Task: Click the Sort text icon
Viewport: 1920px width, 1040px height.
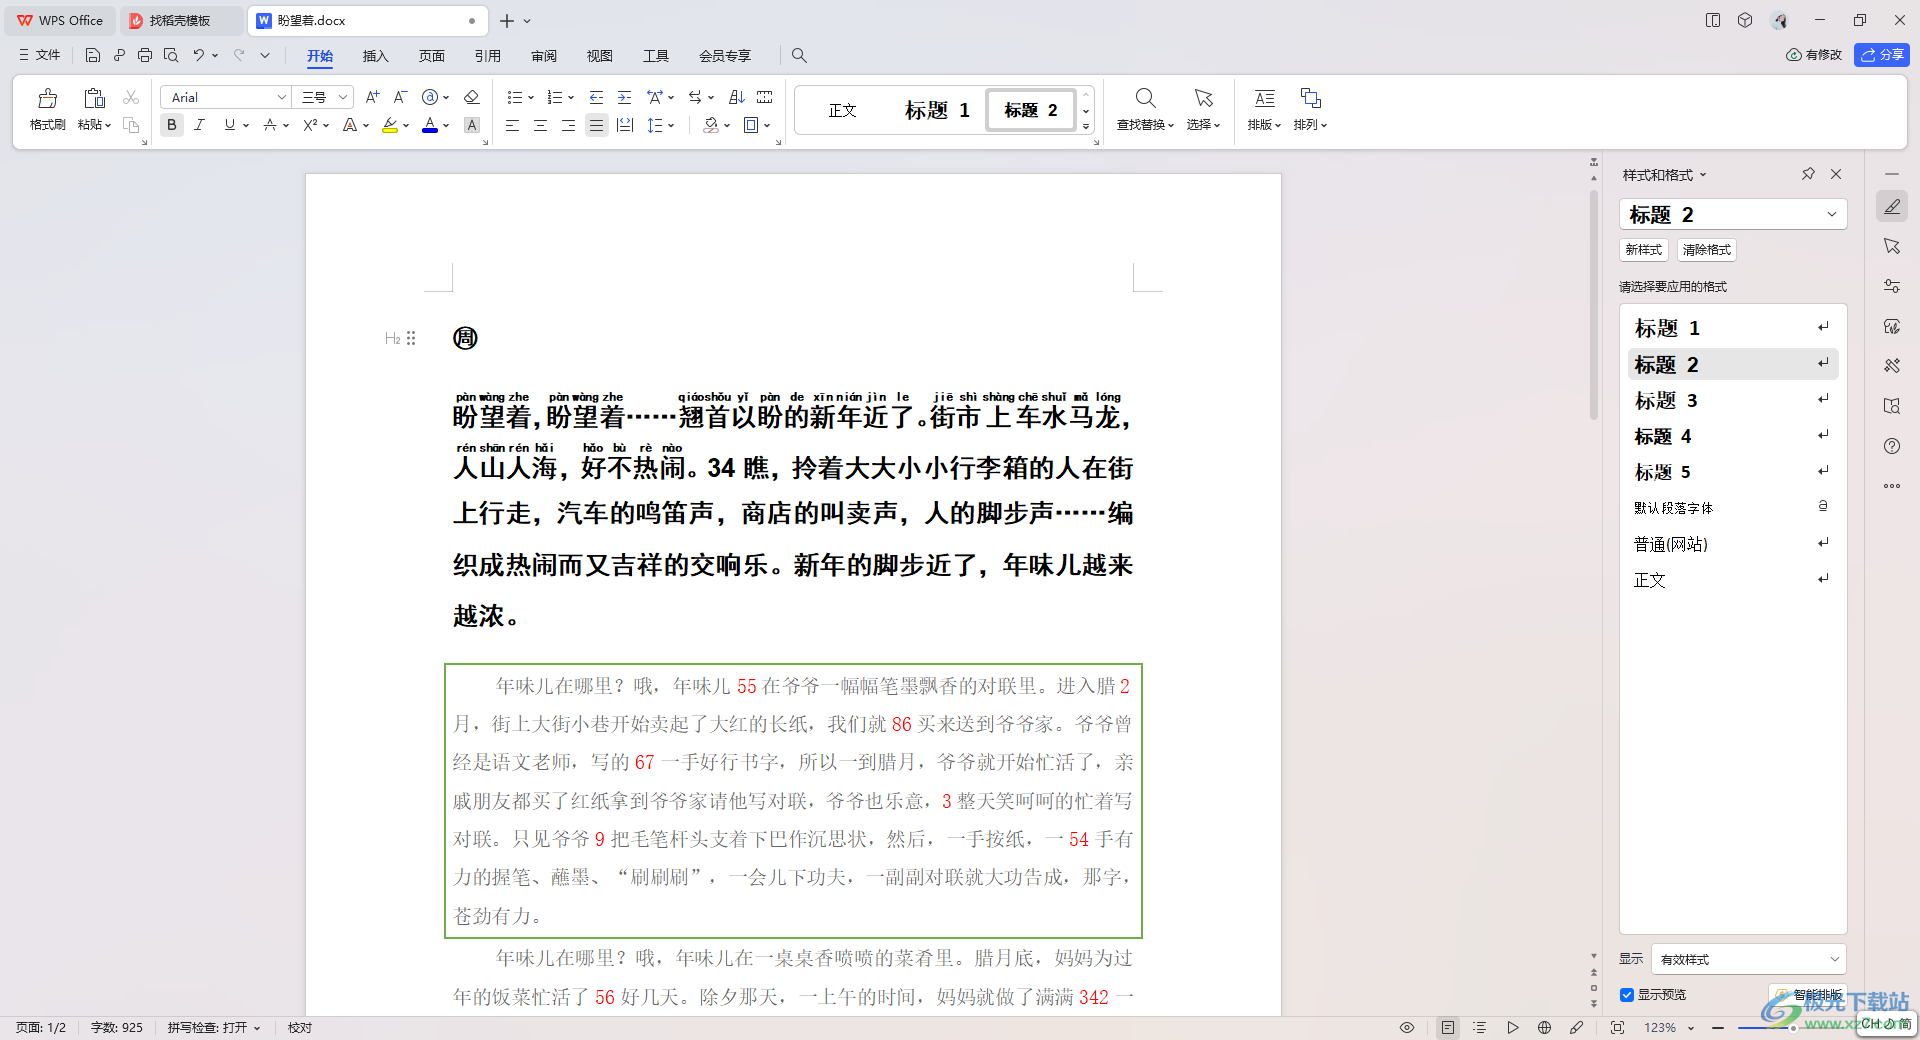Action: 737,97
